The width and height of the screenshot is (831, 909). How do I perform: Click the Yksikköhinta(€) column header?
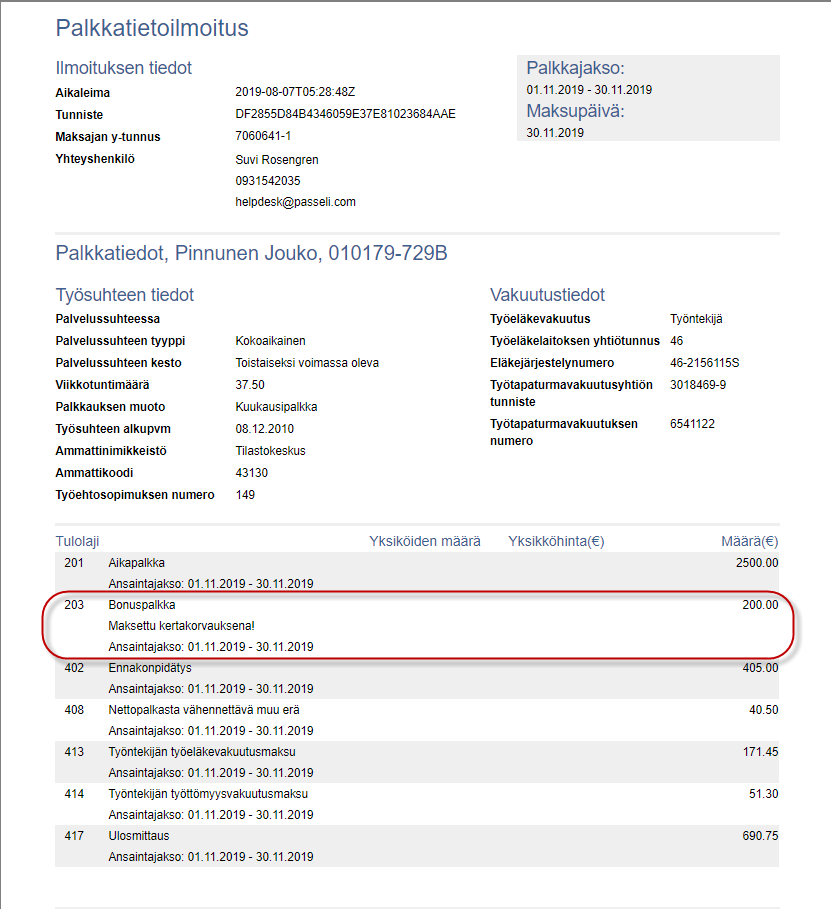tap(556, 541)
